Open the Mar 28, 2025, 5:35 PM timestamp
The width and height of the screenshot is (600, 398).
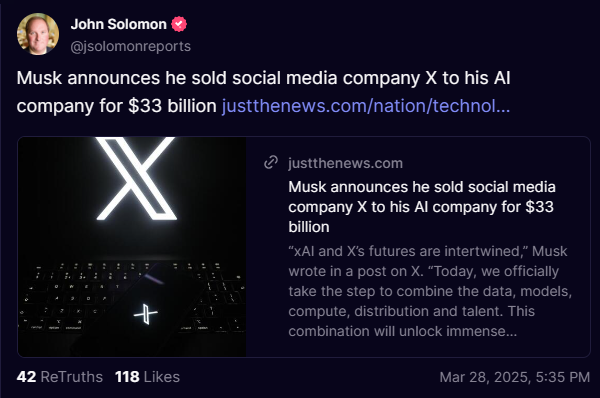tap(515, 377)
